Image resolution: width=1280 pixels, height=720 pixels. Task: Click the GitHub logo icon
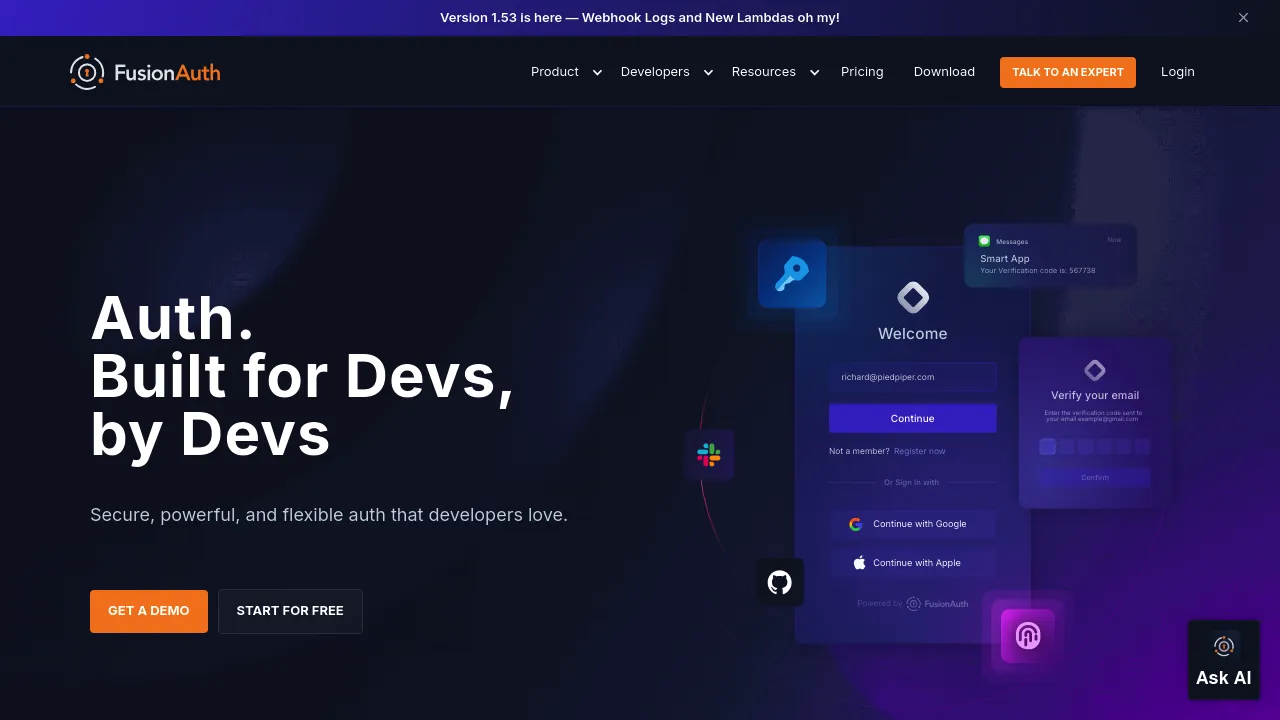(780, 582)
